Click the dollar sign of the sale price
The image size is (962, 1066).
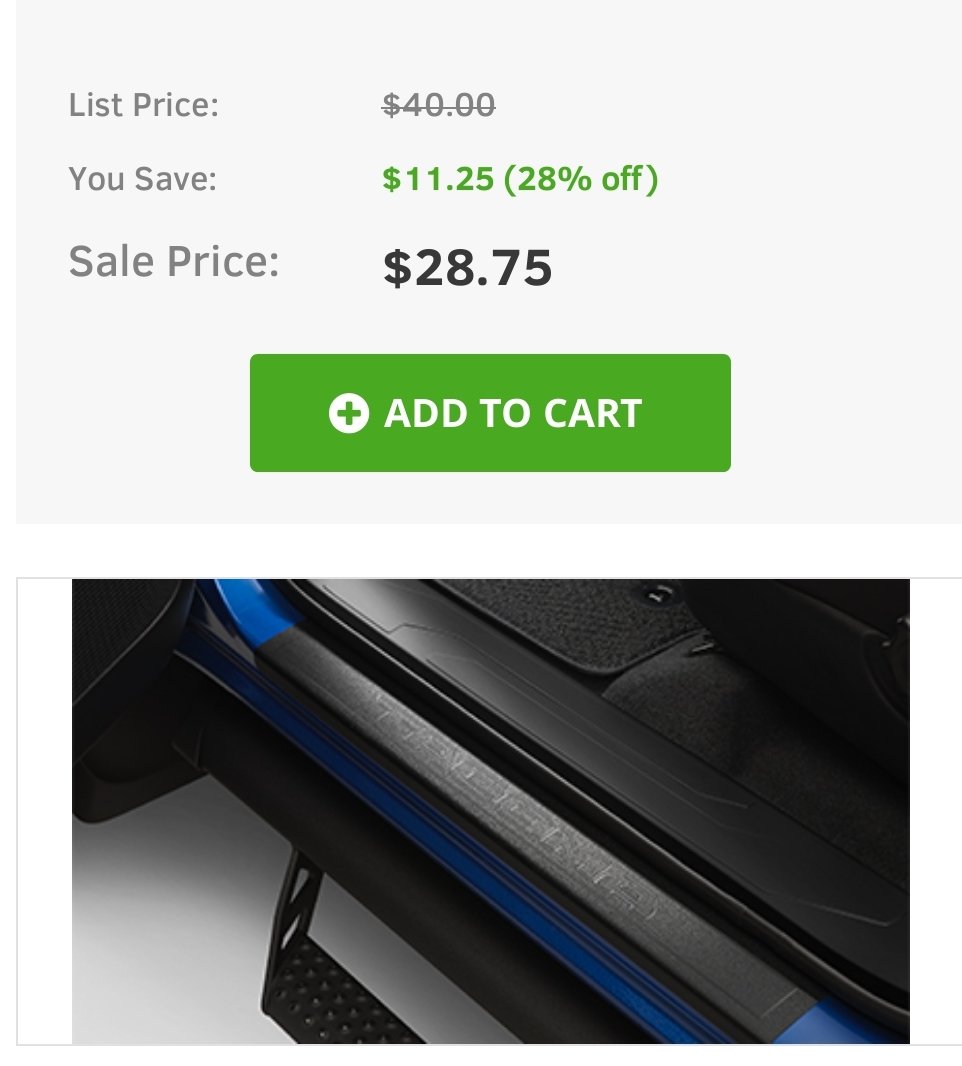pos(398,267)
